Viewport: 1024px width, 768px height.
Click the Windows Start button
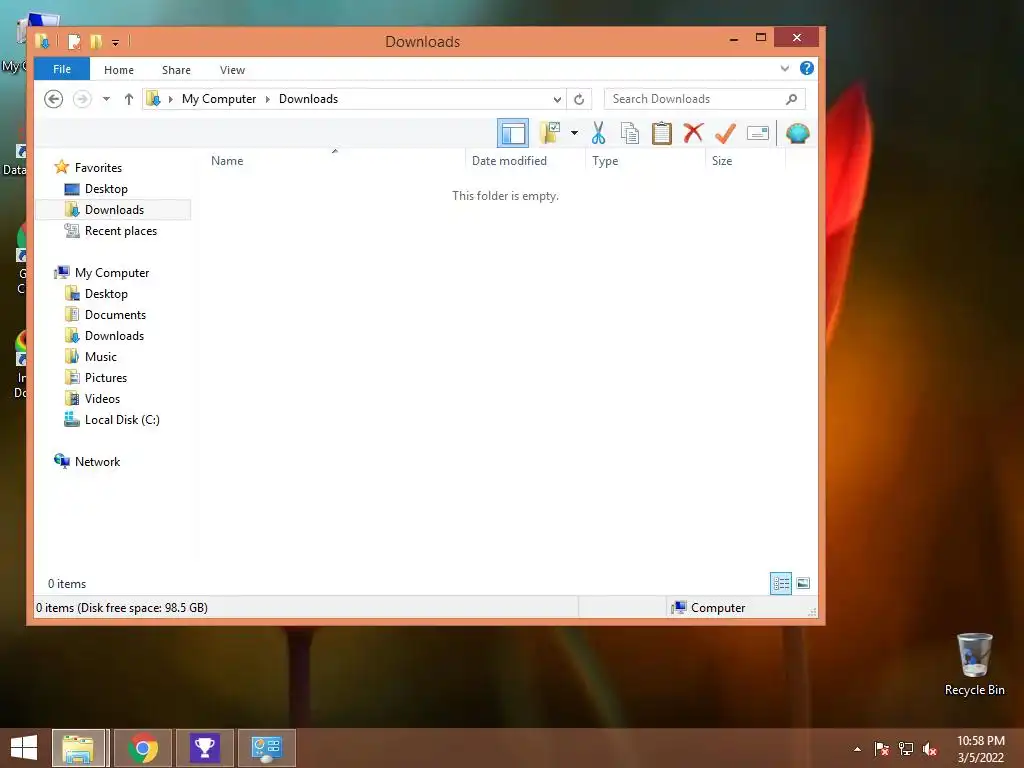pos(24,748)
